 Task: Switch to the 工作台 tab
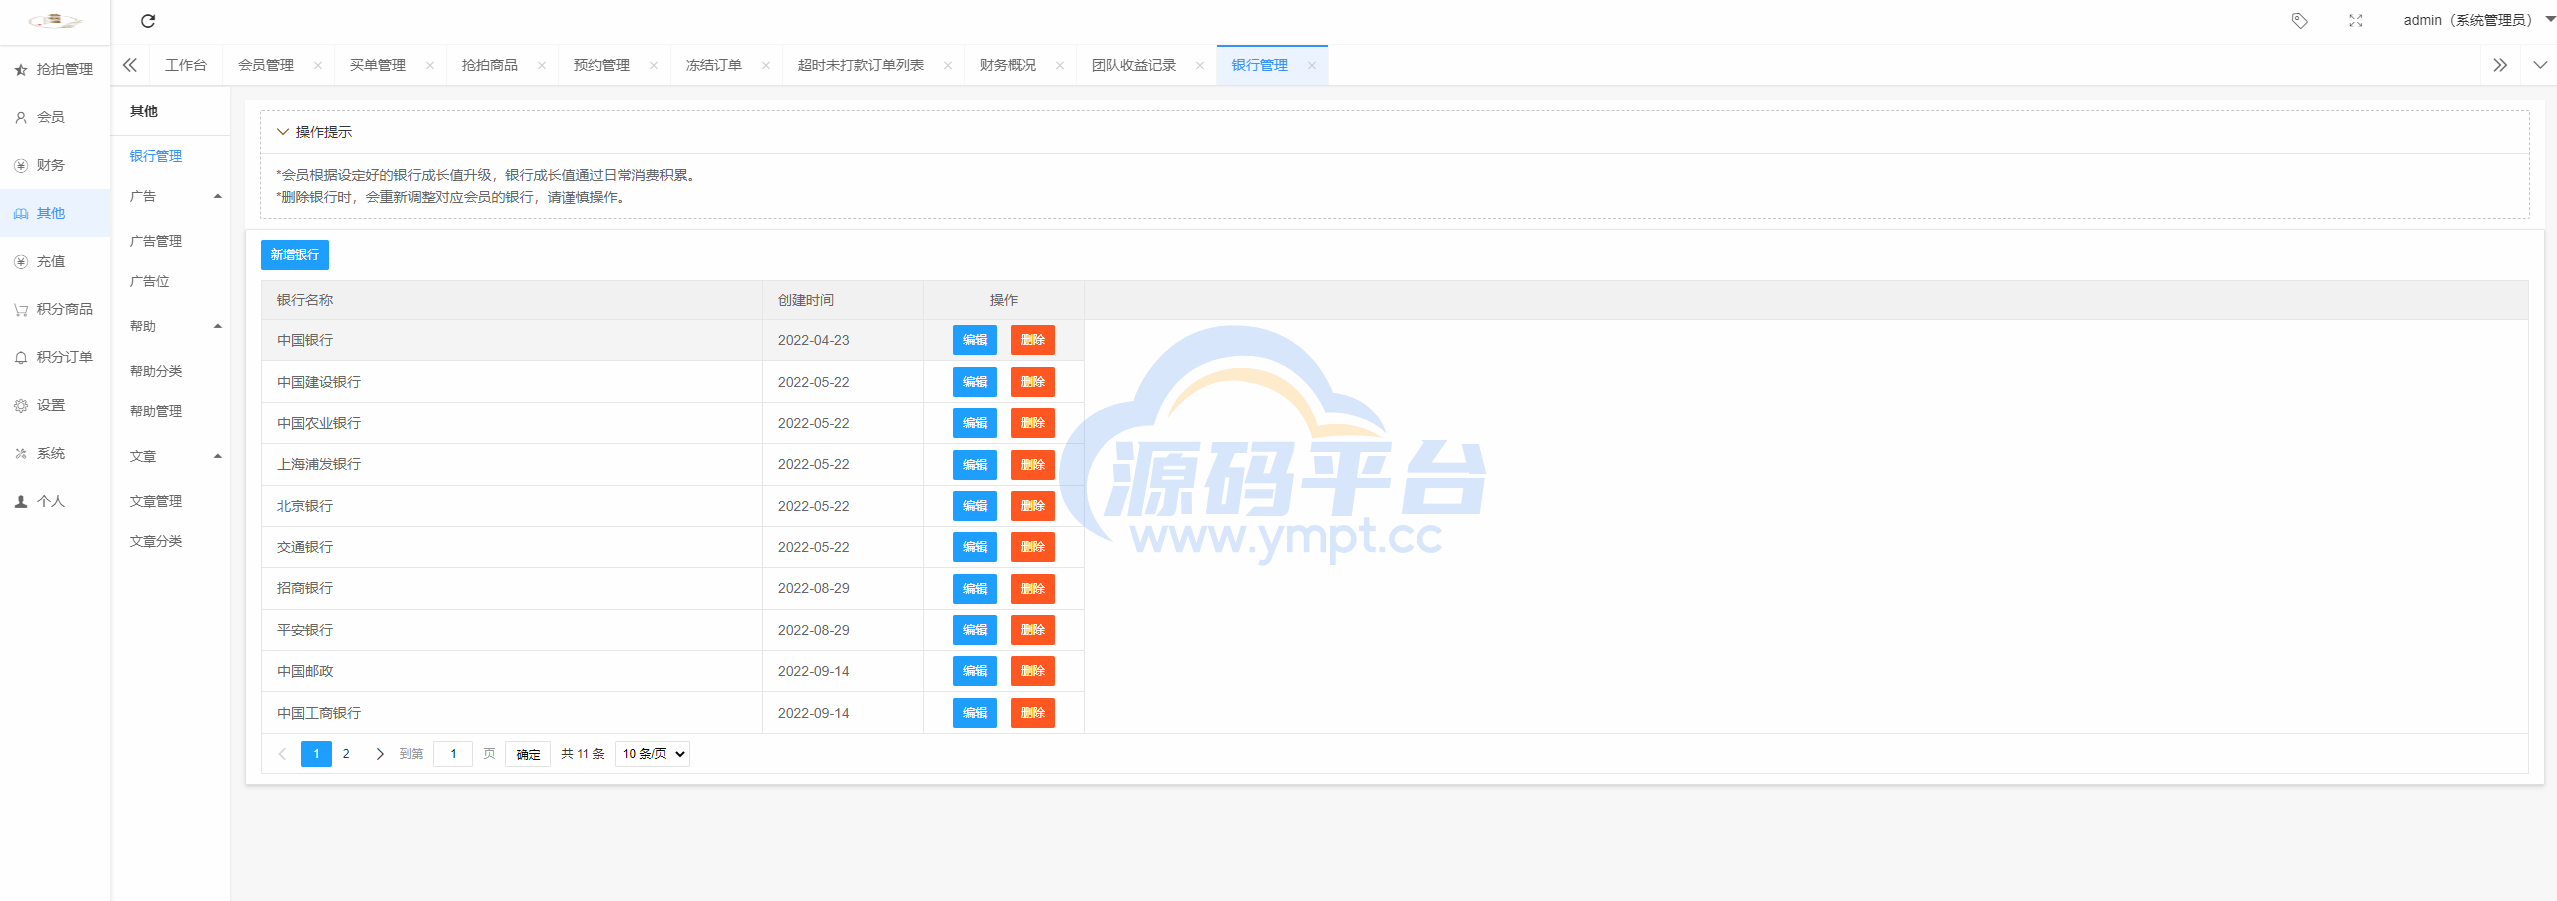tap(186, 65)
